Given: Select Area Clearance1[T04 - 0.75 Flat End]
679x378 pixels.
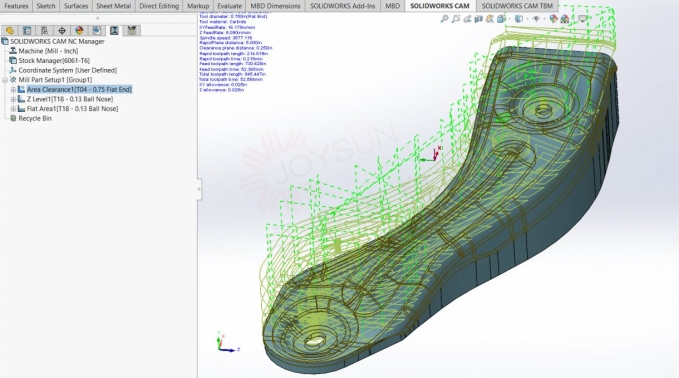Looking at the screenshot, I should 79,90.
